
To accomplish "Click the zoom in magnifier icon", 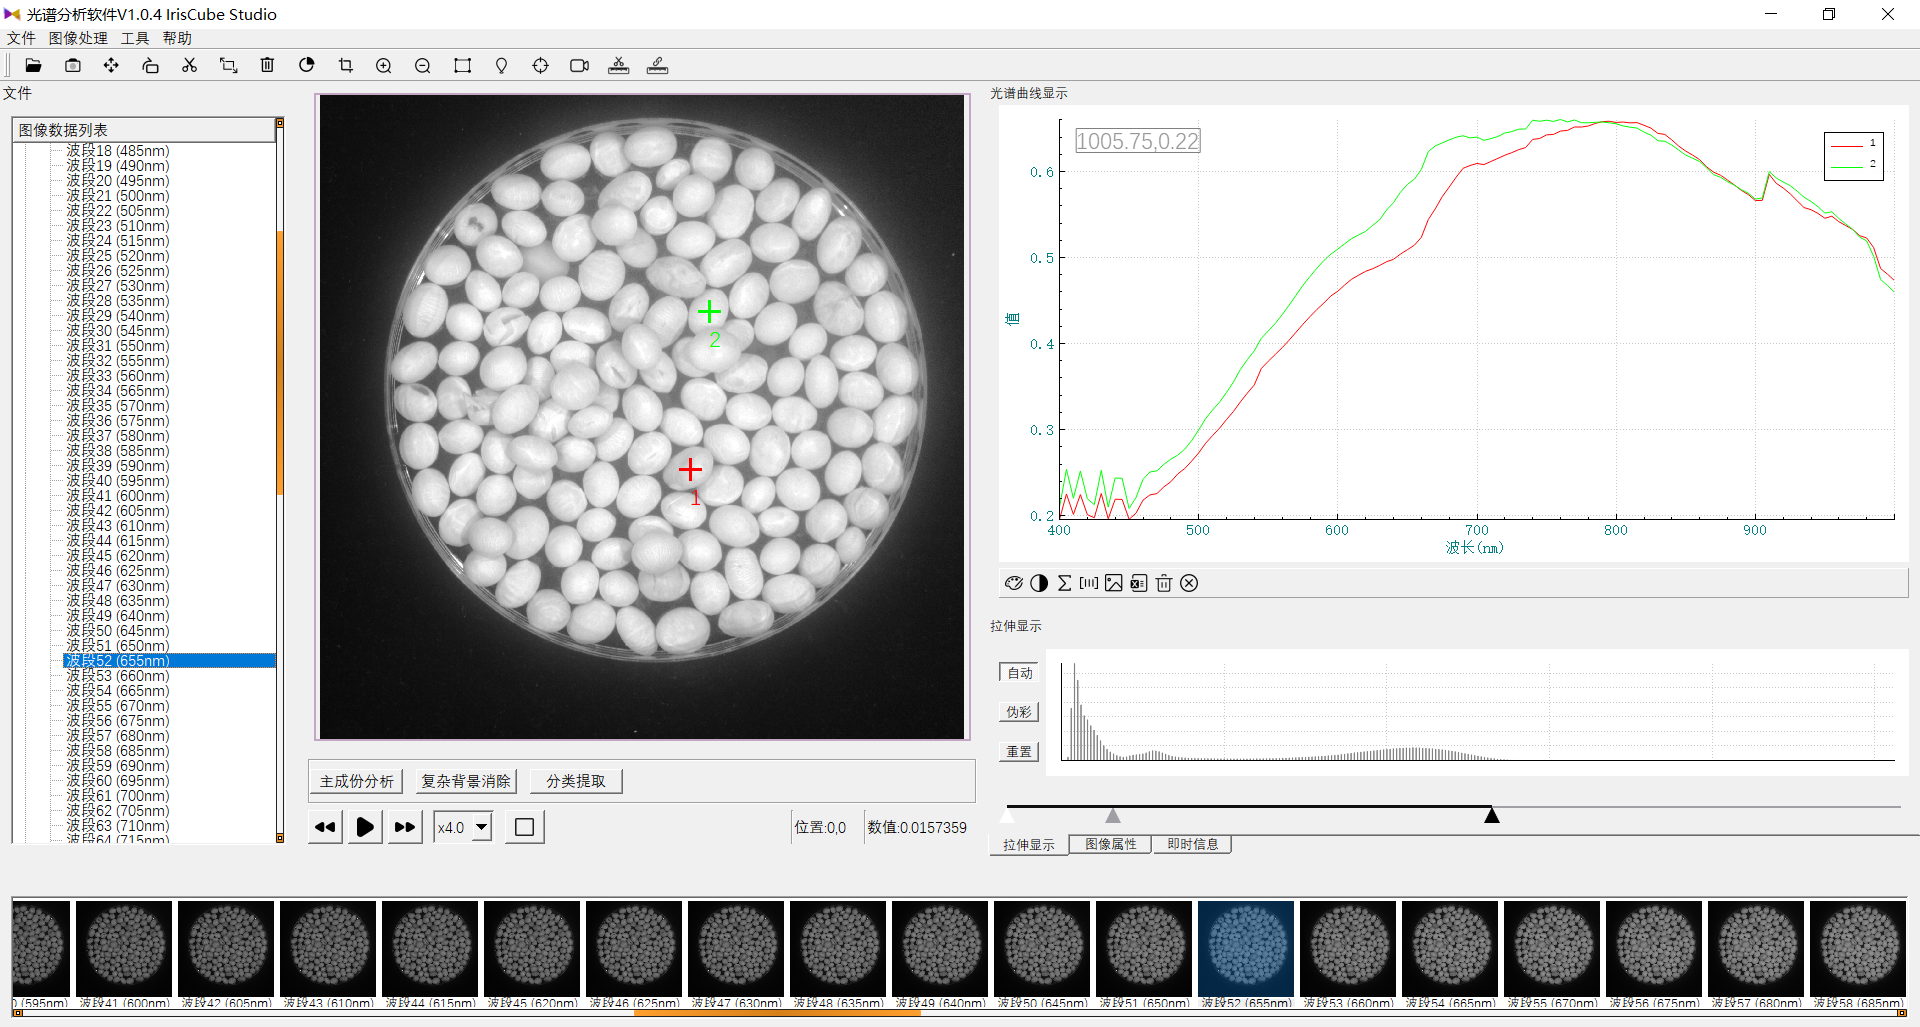I will click(x=383, y=66).
